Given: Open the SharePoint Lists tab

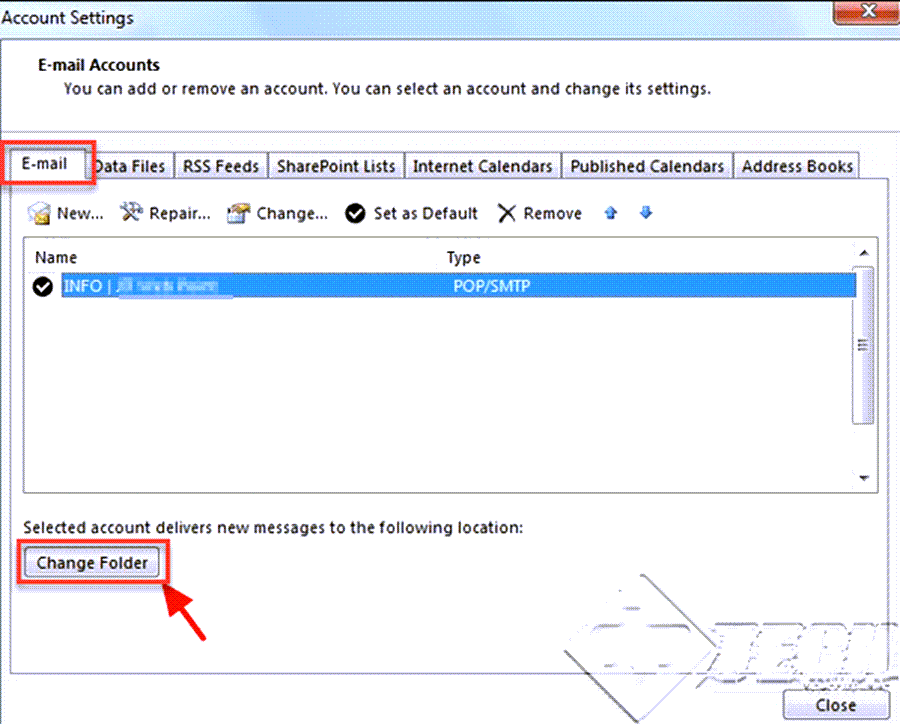Looking at the screenshot, I should [x=336, y=166].
